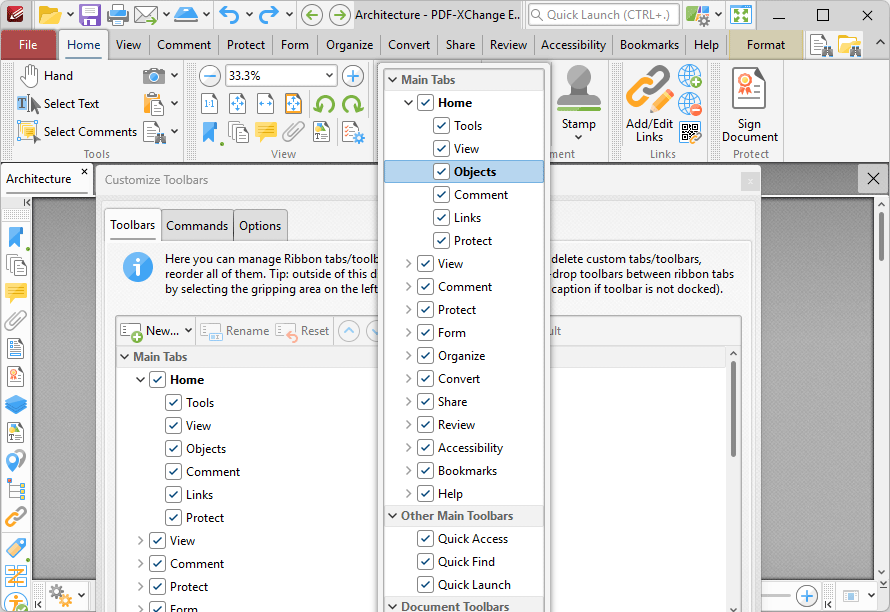Click the Rotate counter-clockwise green icon
Viewport: 890px width, 612px height.
point(324,104)
